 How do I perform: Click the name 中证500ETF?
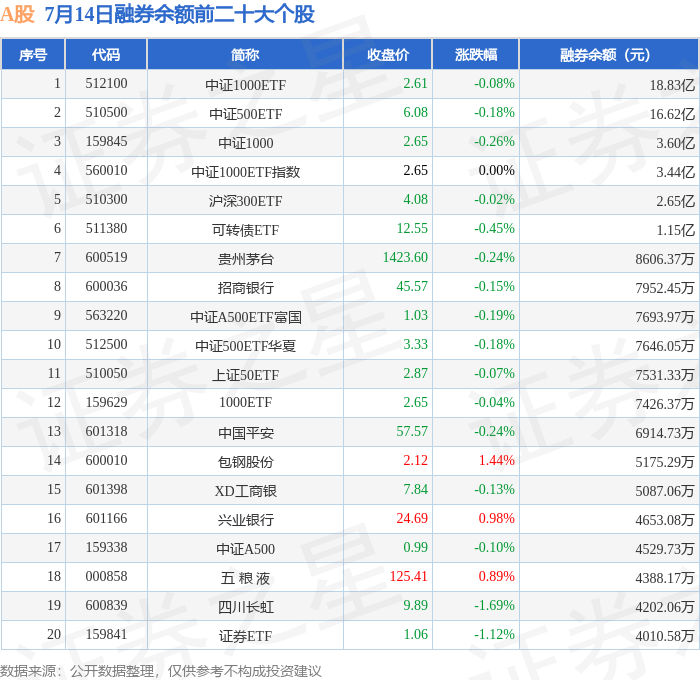246,114
